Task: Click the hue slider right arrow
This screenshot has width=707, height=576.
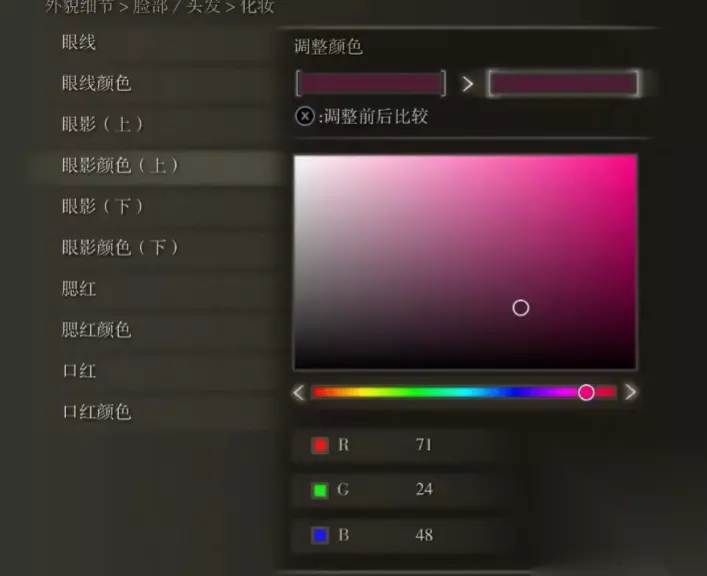Action: coord(630,392)
